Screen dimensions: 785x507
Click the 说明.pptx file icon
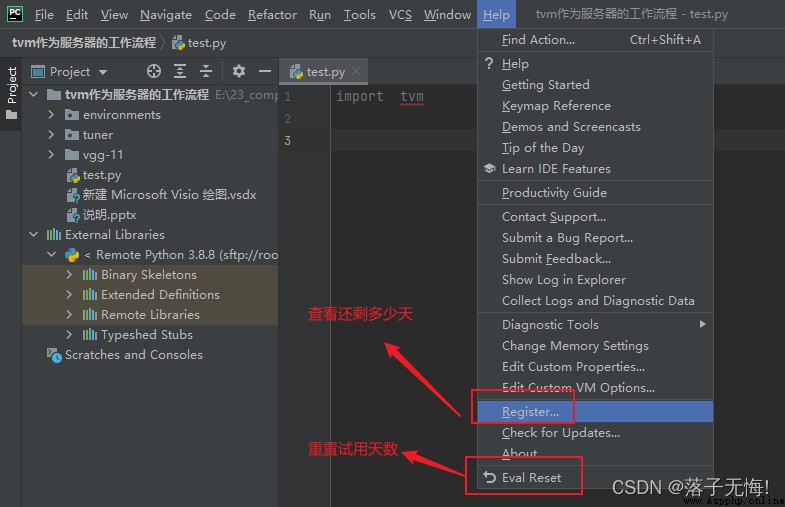tap(73, 215)
